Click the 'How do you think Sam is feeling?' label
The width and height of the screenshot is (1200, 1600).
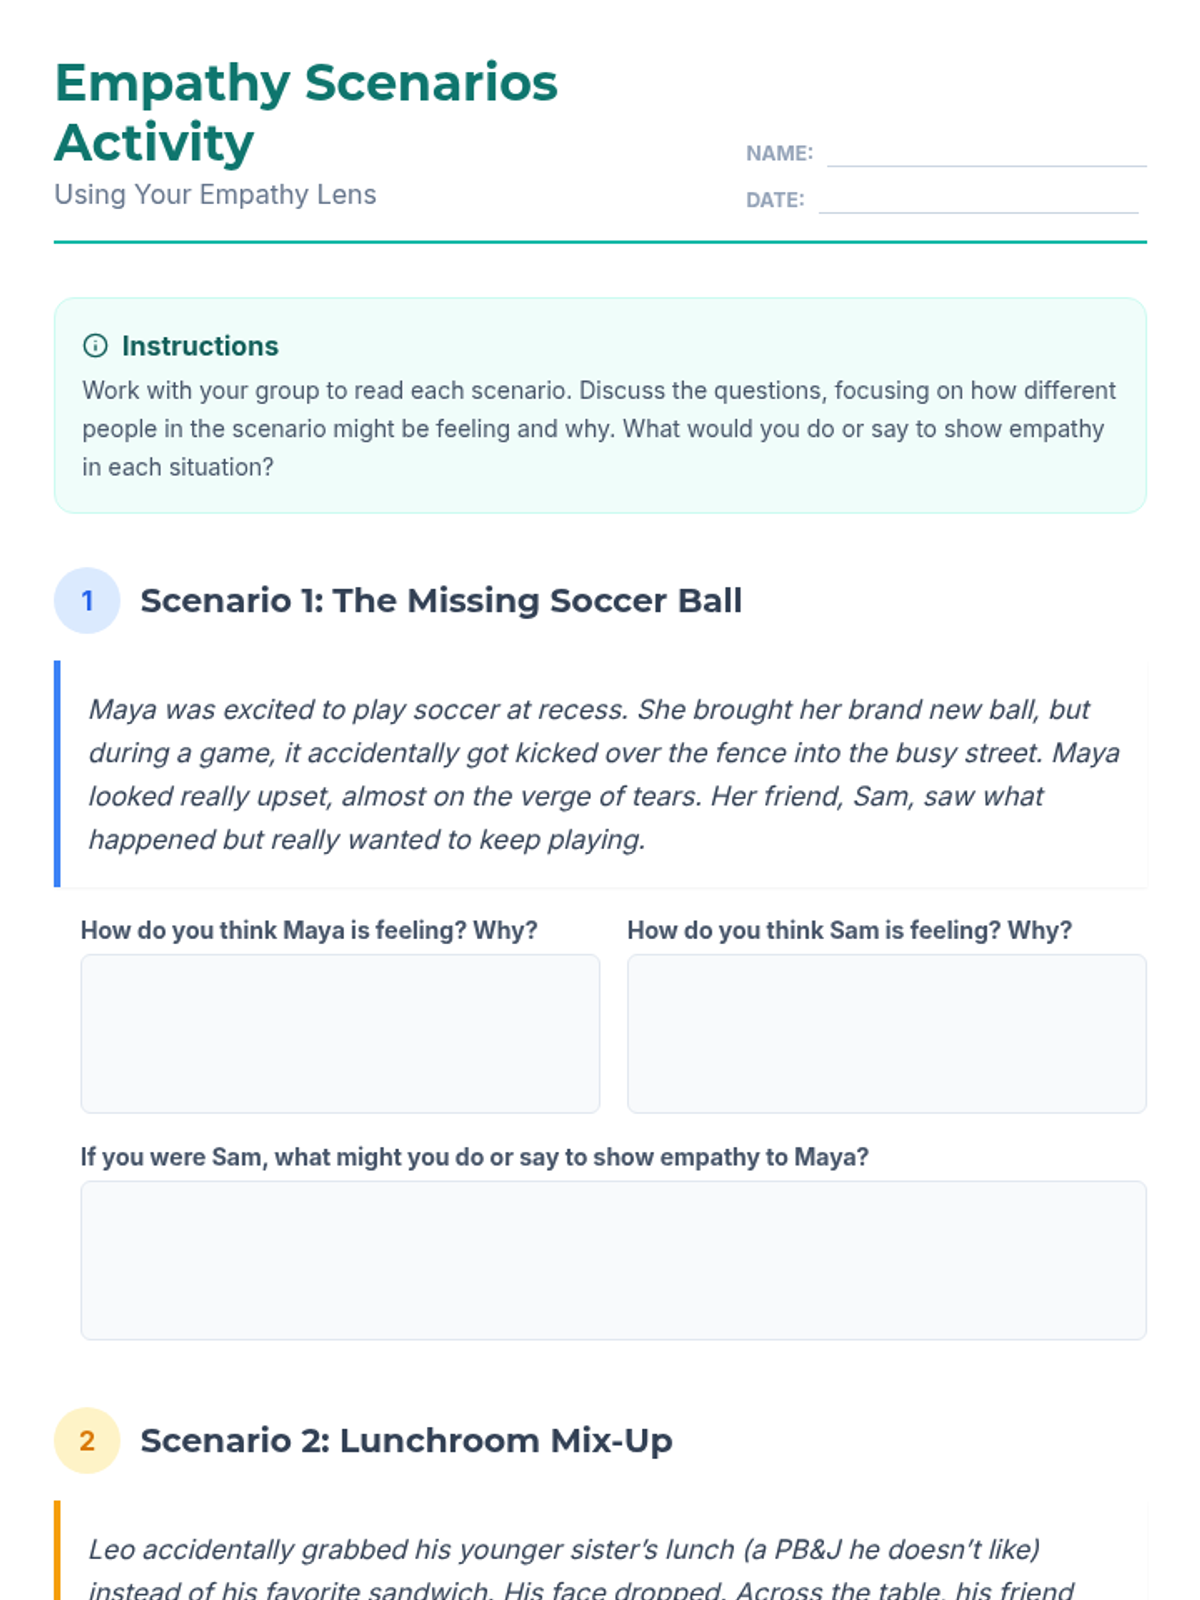tap(849, 930)
